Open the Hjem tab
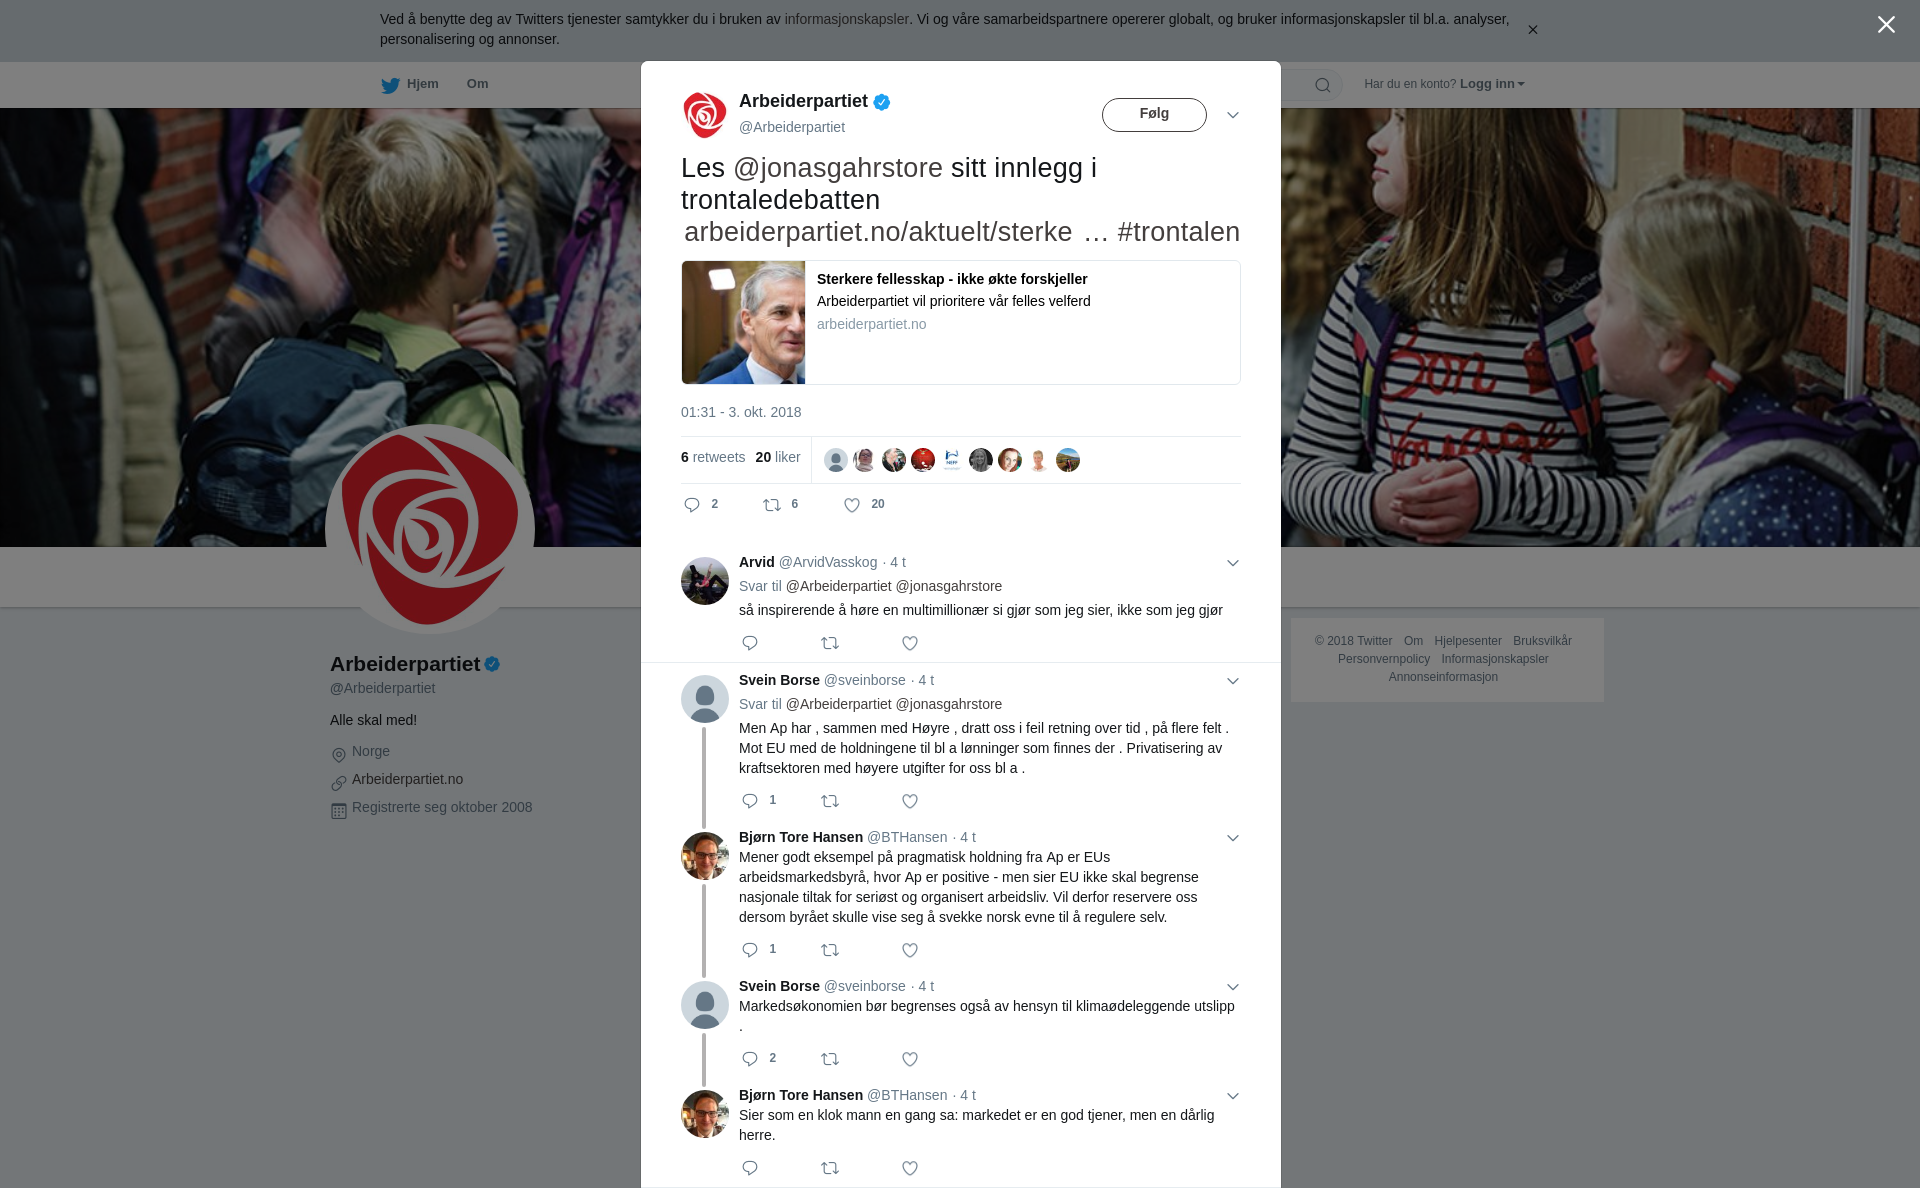Viewport: 1920px width, 1188px height. coord(410,84)
